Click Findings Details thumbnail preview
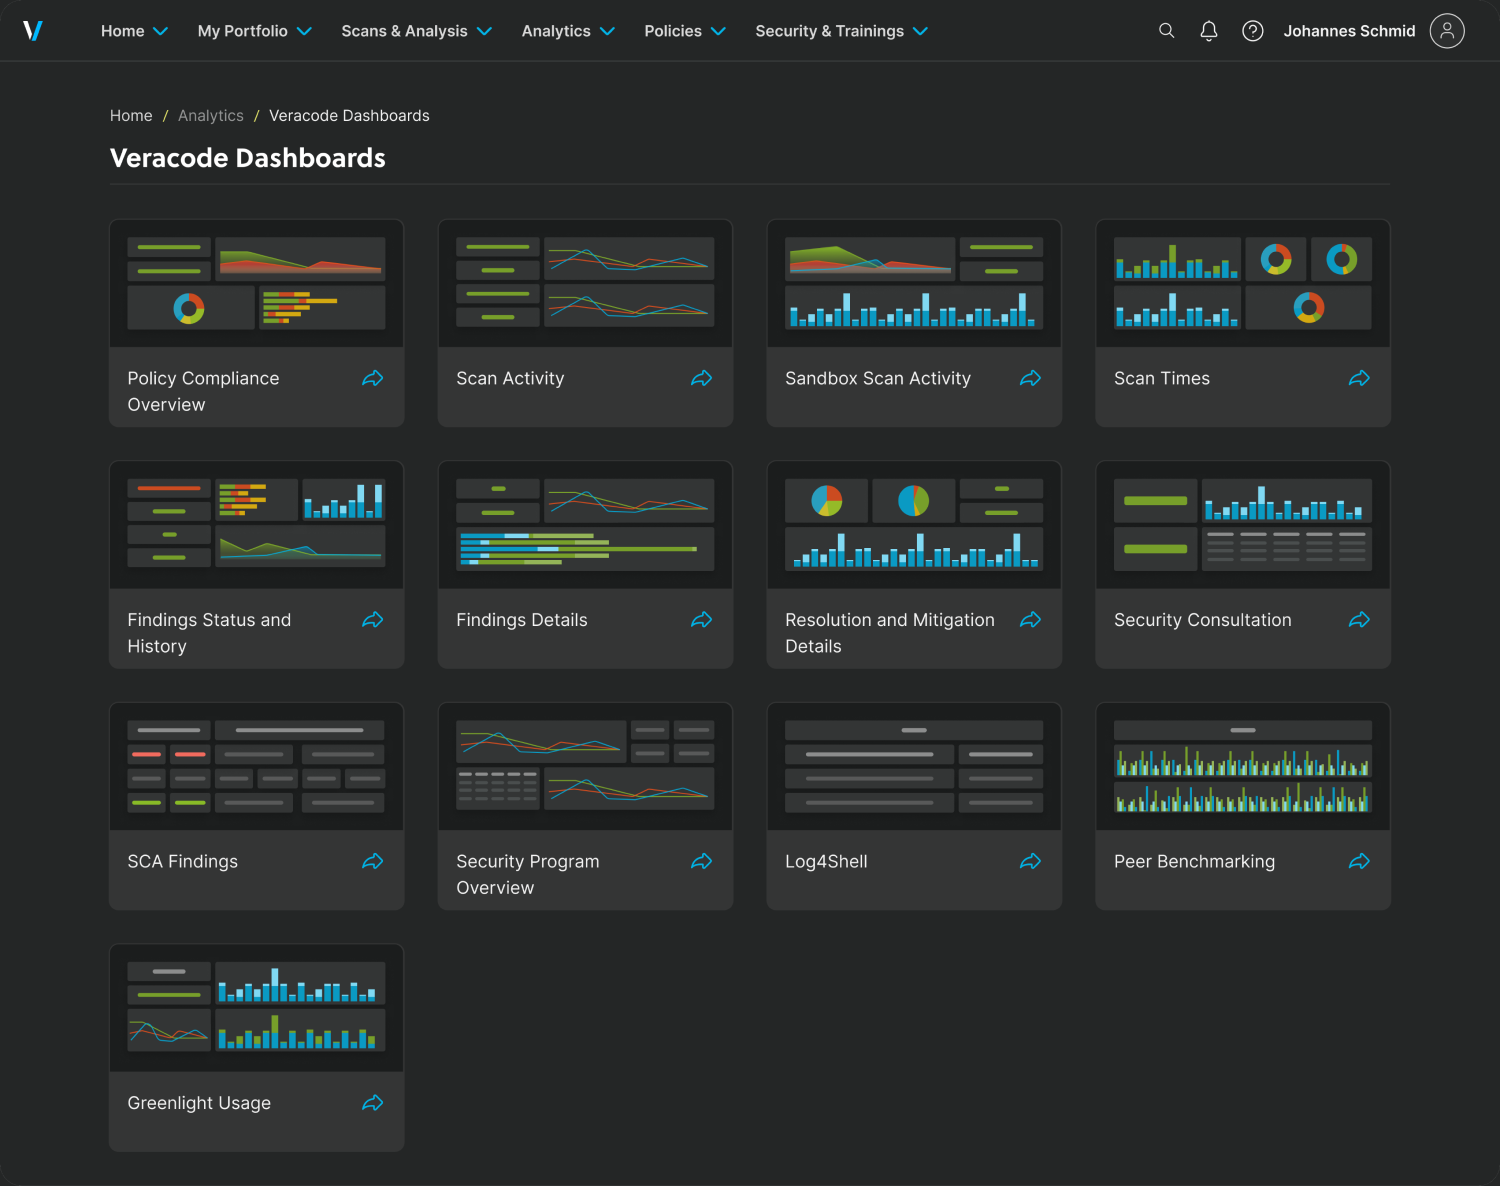The width and height of the screenshot is (1500, 1186). point(585,525)
